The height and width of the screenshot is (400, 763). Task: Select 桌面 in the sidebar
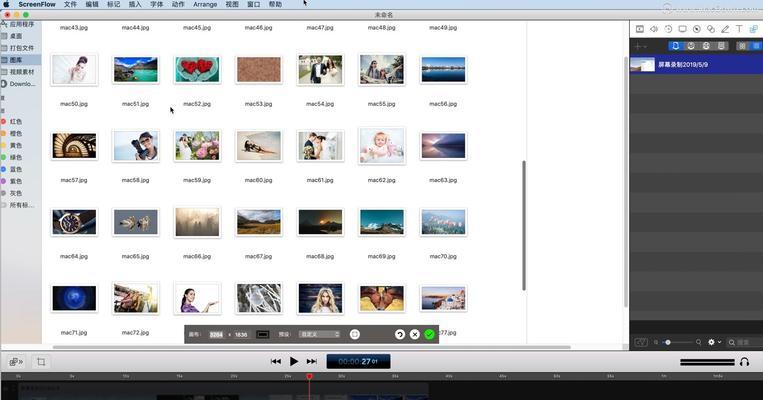point(16,36)
